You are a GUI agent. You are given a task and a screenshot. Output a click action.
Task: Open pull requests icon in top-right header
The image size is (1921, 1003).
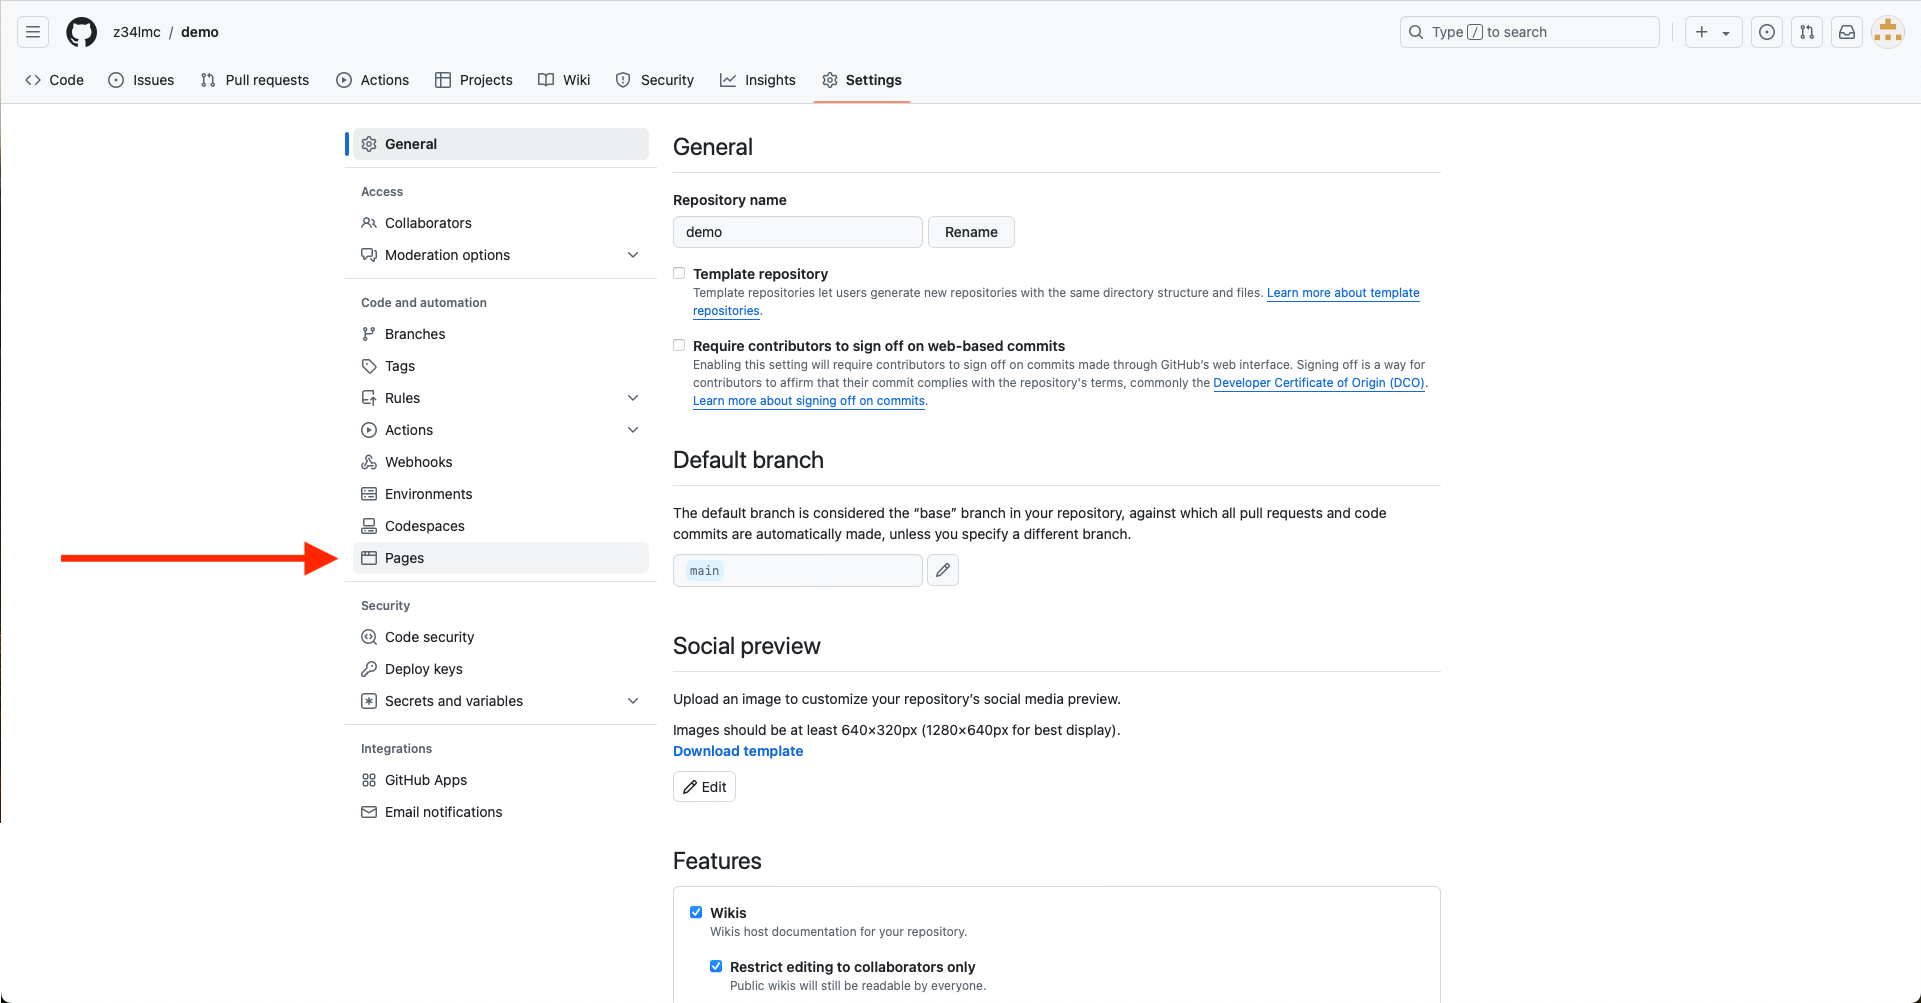tap(1807, 32)
